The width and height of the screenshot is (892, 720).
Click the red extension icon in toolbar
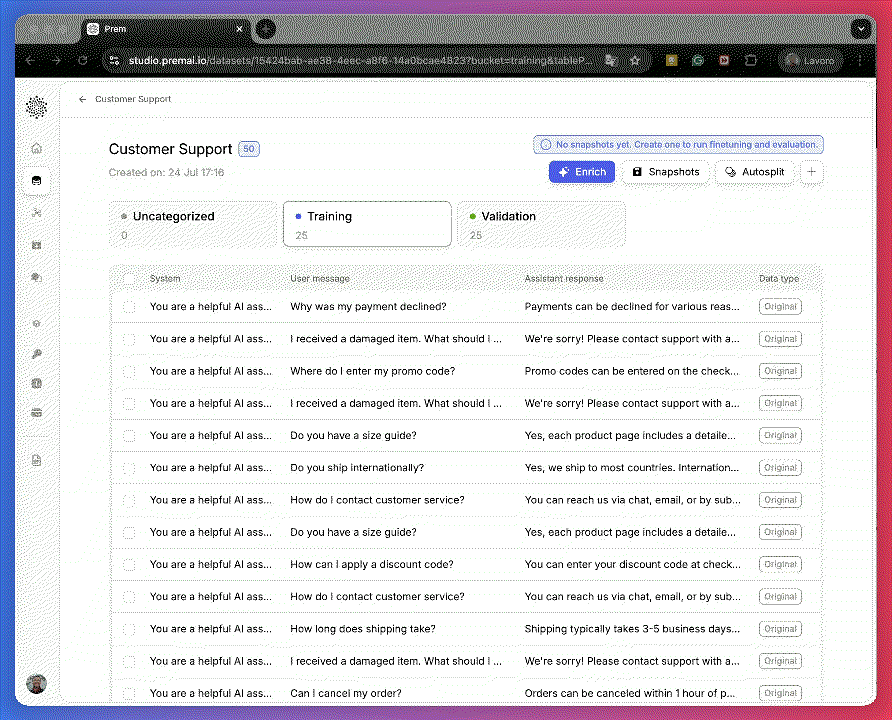pos(724,60)
